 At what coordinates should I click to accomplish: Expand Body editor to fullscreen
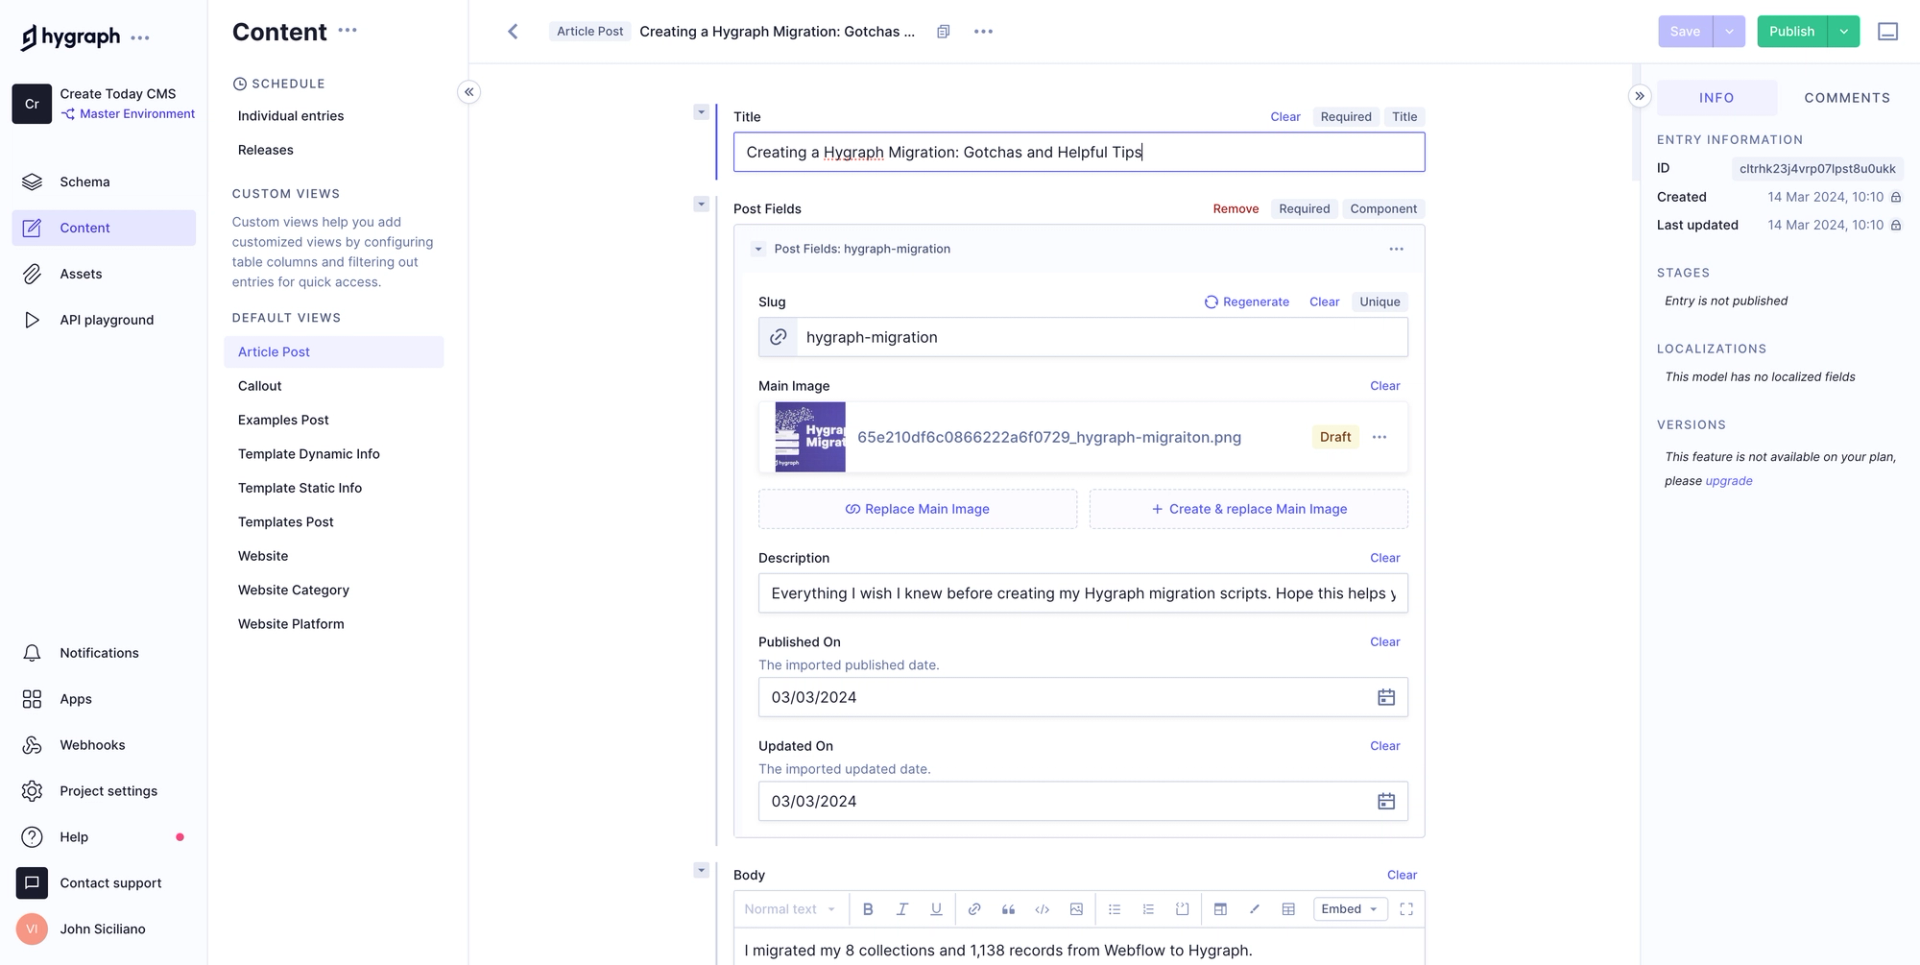coord(1406,909)
